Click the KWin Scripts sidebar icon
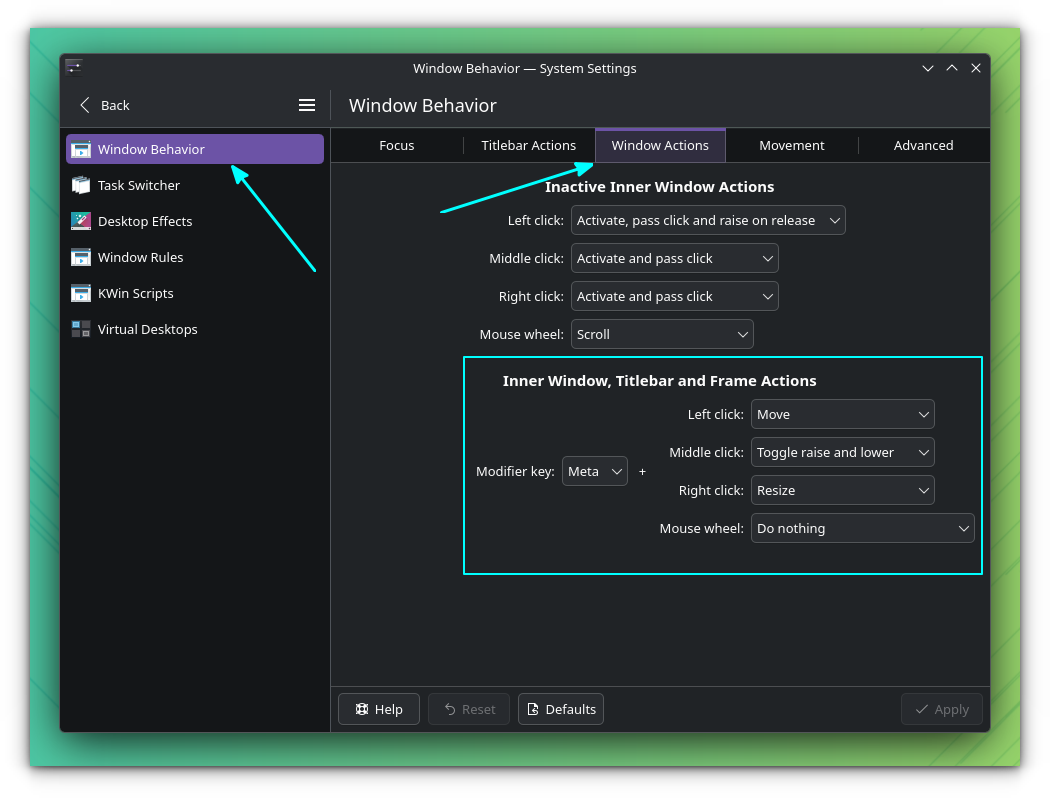This screenshot has height=798, width=1050. point(81,294)
